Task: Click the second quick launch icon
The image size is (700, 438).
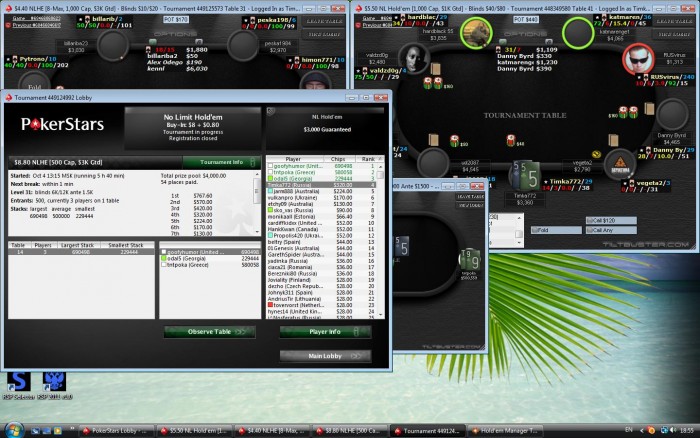Action: (46, 431)
